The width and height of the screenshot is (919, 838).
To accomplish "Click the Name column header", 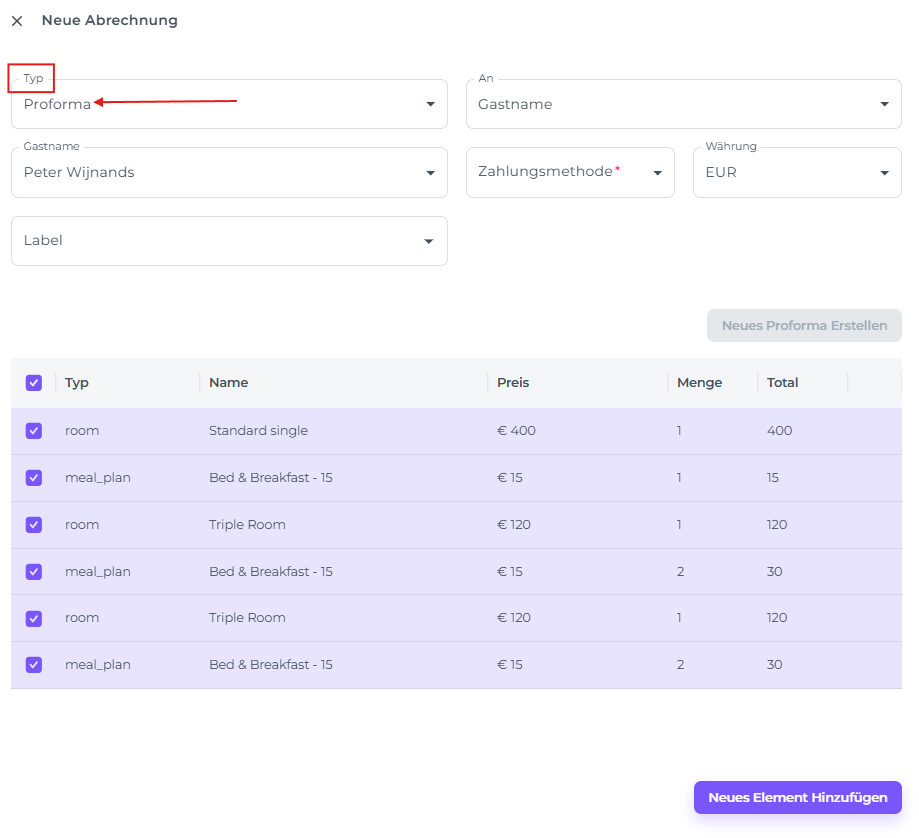I will click(228, 383).
